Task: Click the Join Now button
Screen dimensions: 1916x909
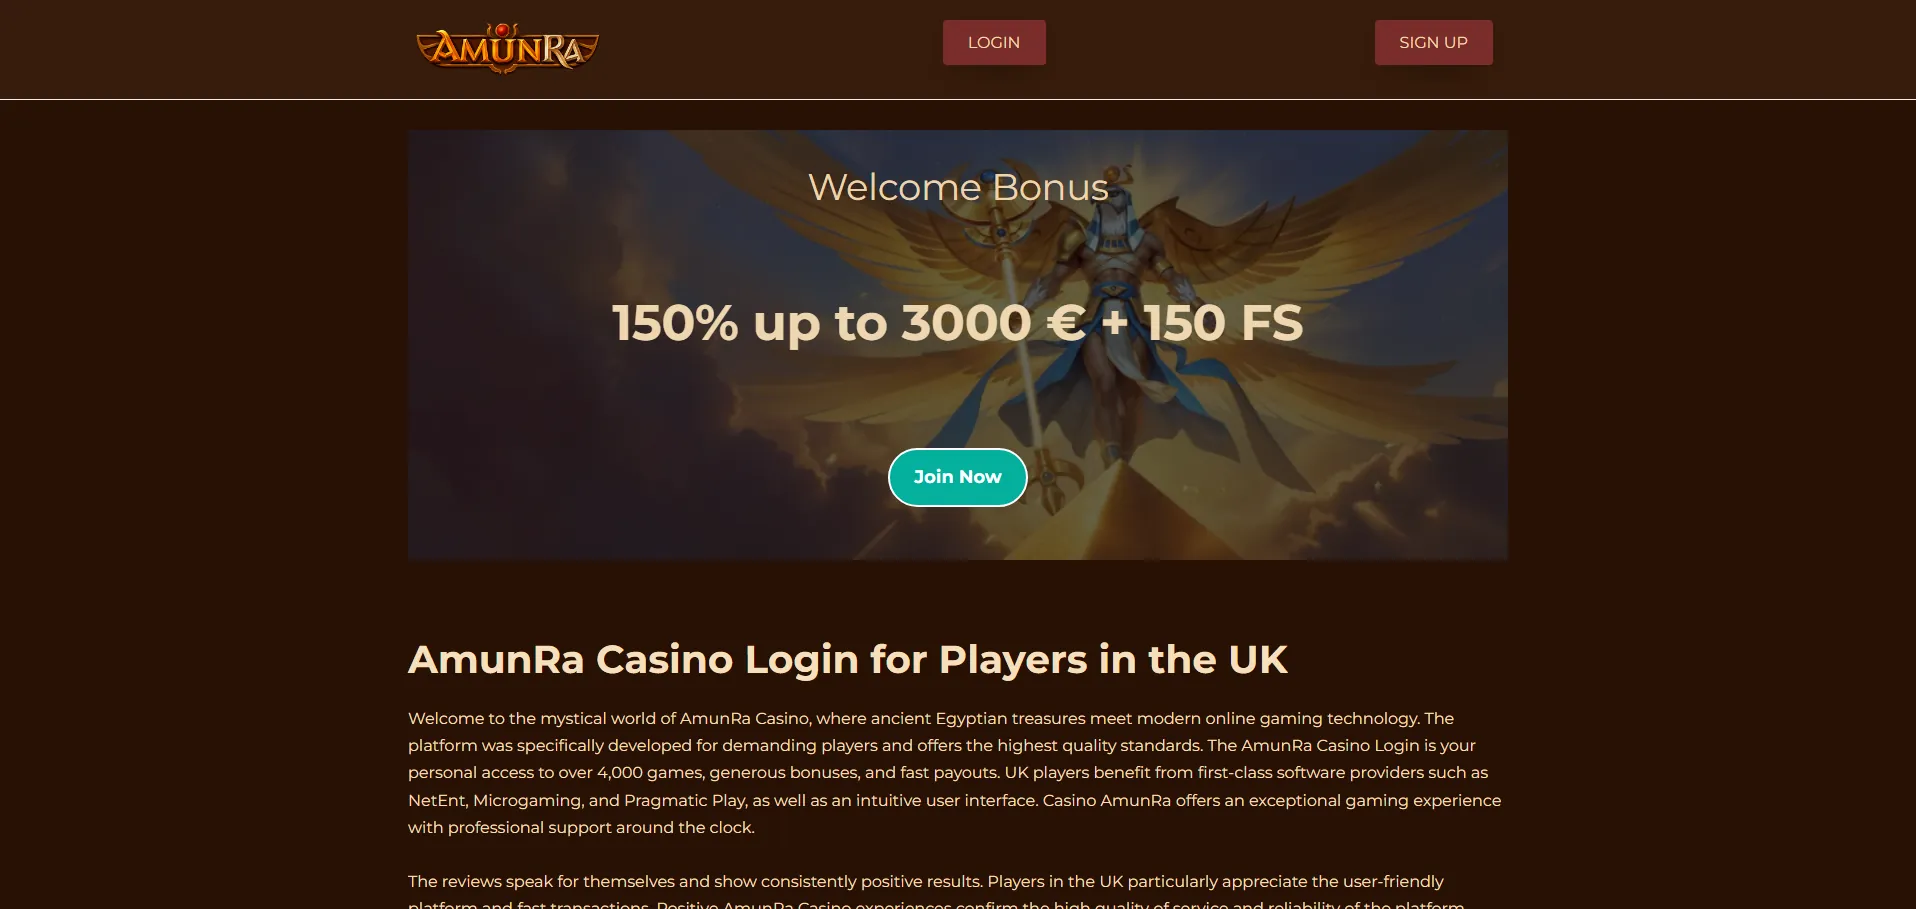Action: [957, 477]
